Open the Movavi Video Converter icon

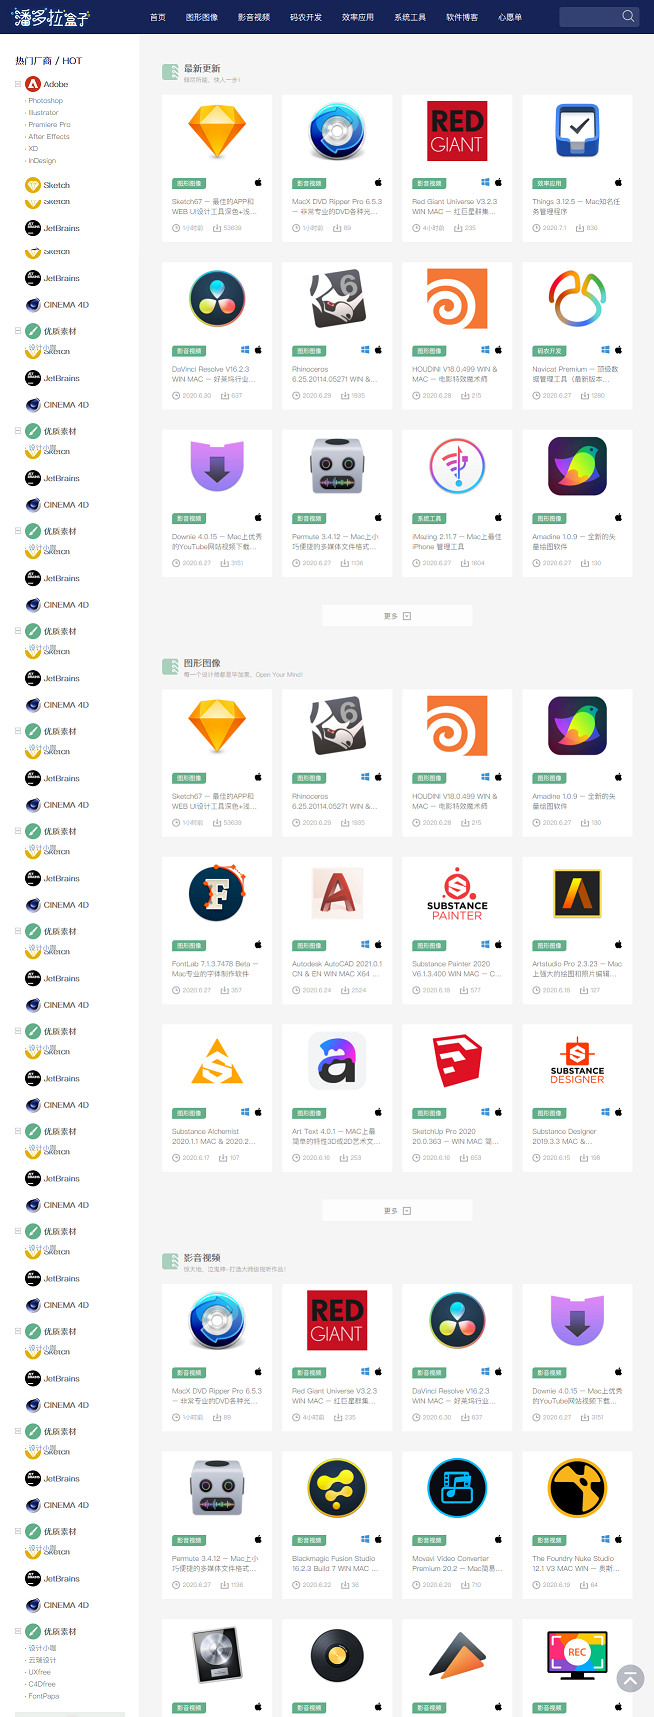point(457,1488)
